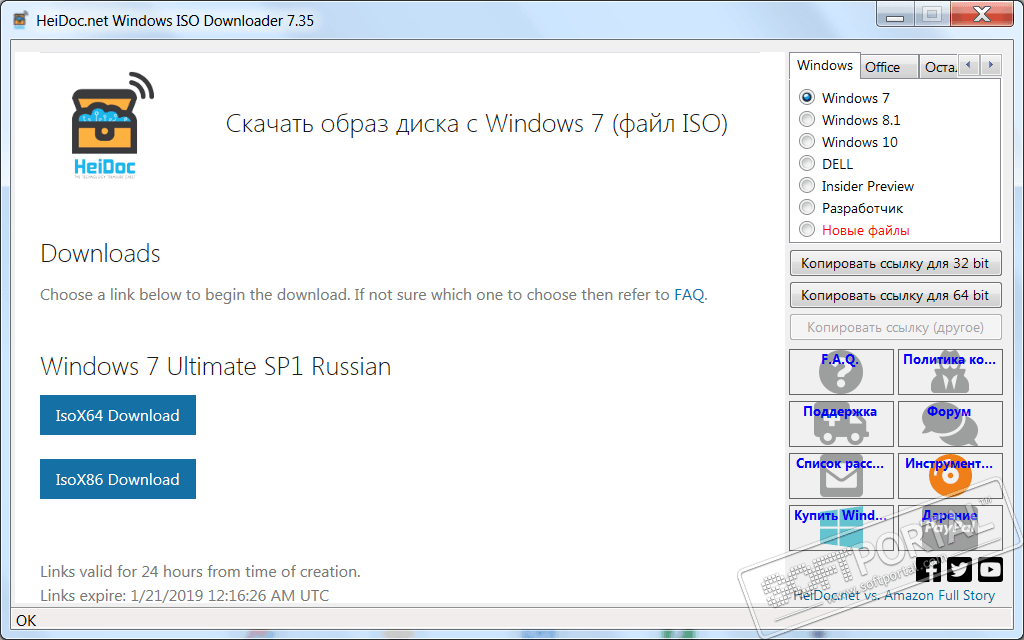The height and width of the screenshot is (640, 1024).
Task: Click the Downloads heading
Action: coord(101,253)
